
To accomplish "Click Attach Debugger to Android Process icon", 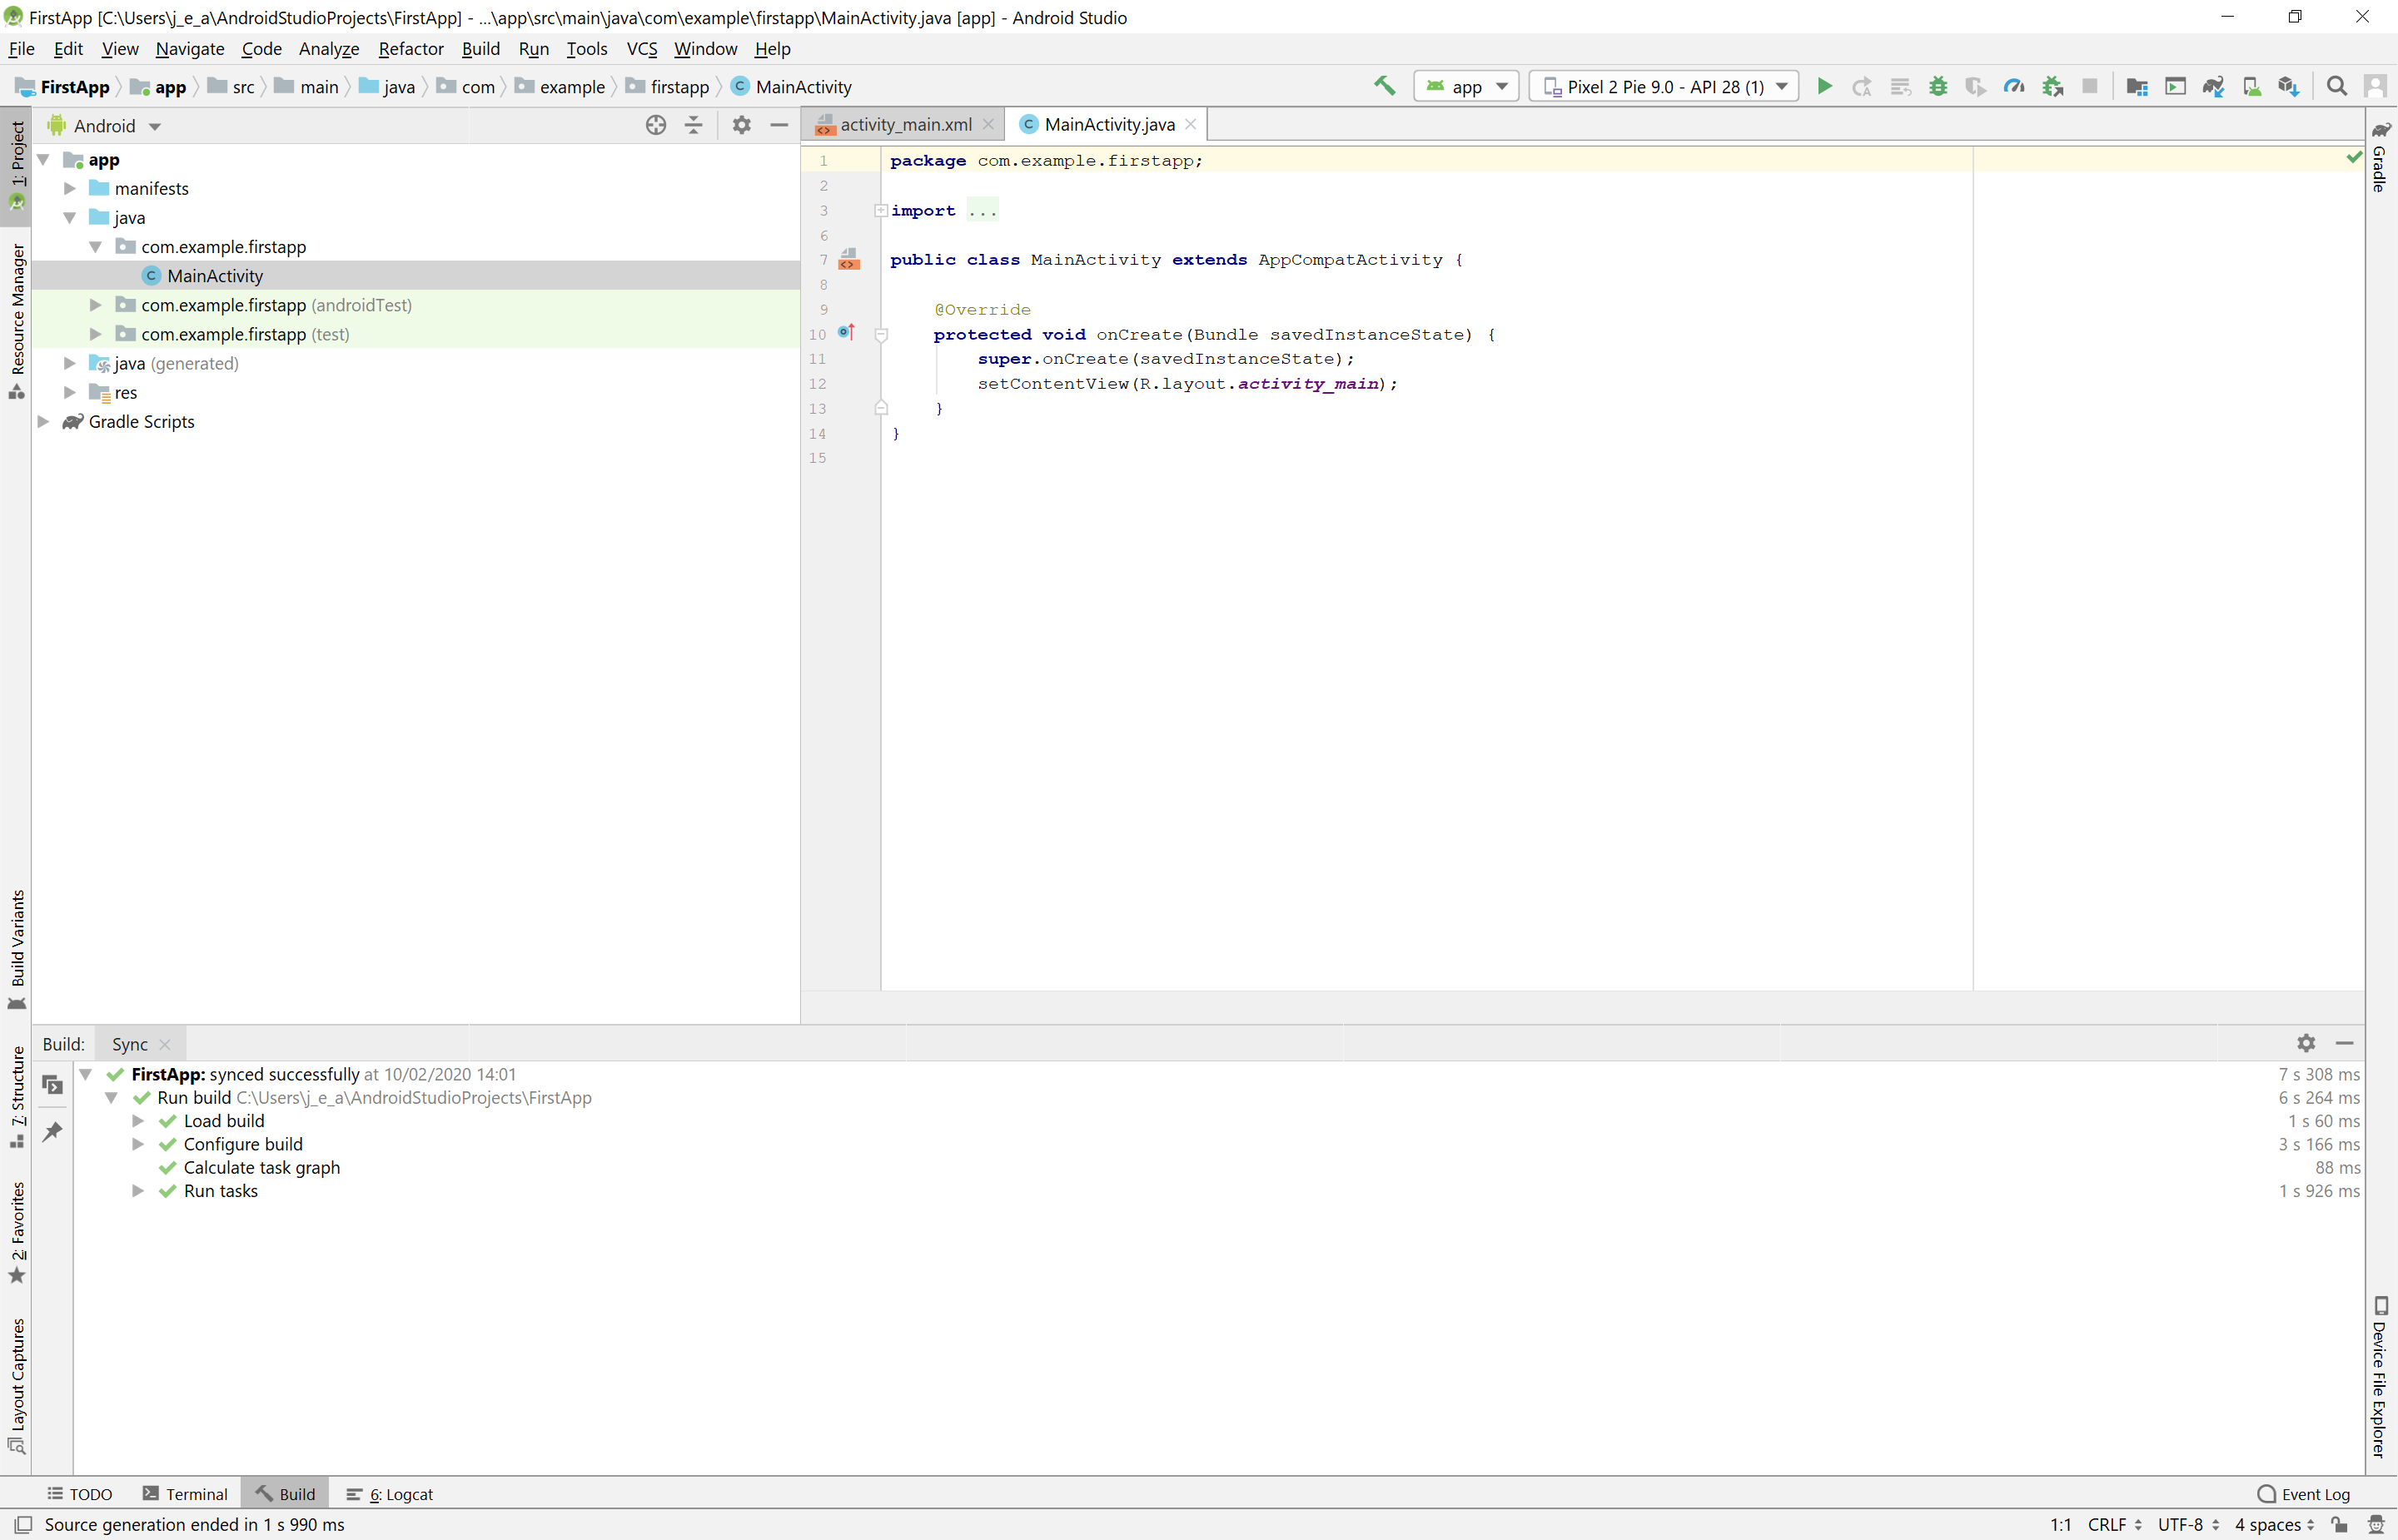I will click(x=2052, y=86).
